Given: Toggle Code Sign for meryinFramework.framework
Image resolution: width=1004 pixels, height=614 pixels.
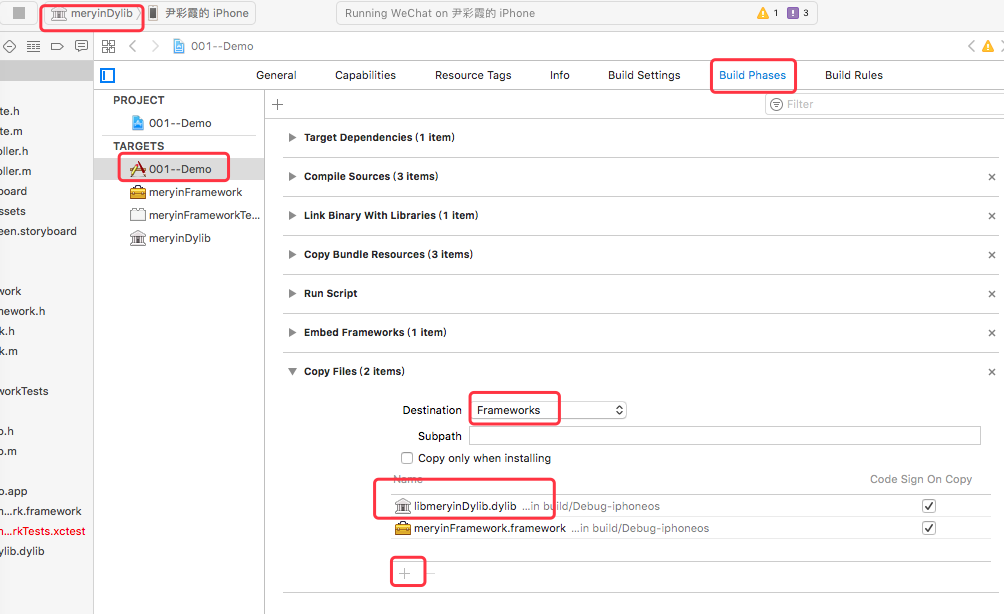Looking at the screenshot, I should pos(929,528).
